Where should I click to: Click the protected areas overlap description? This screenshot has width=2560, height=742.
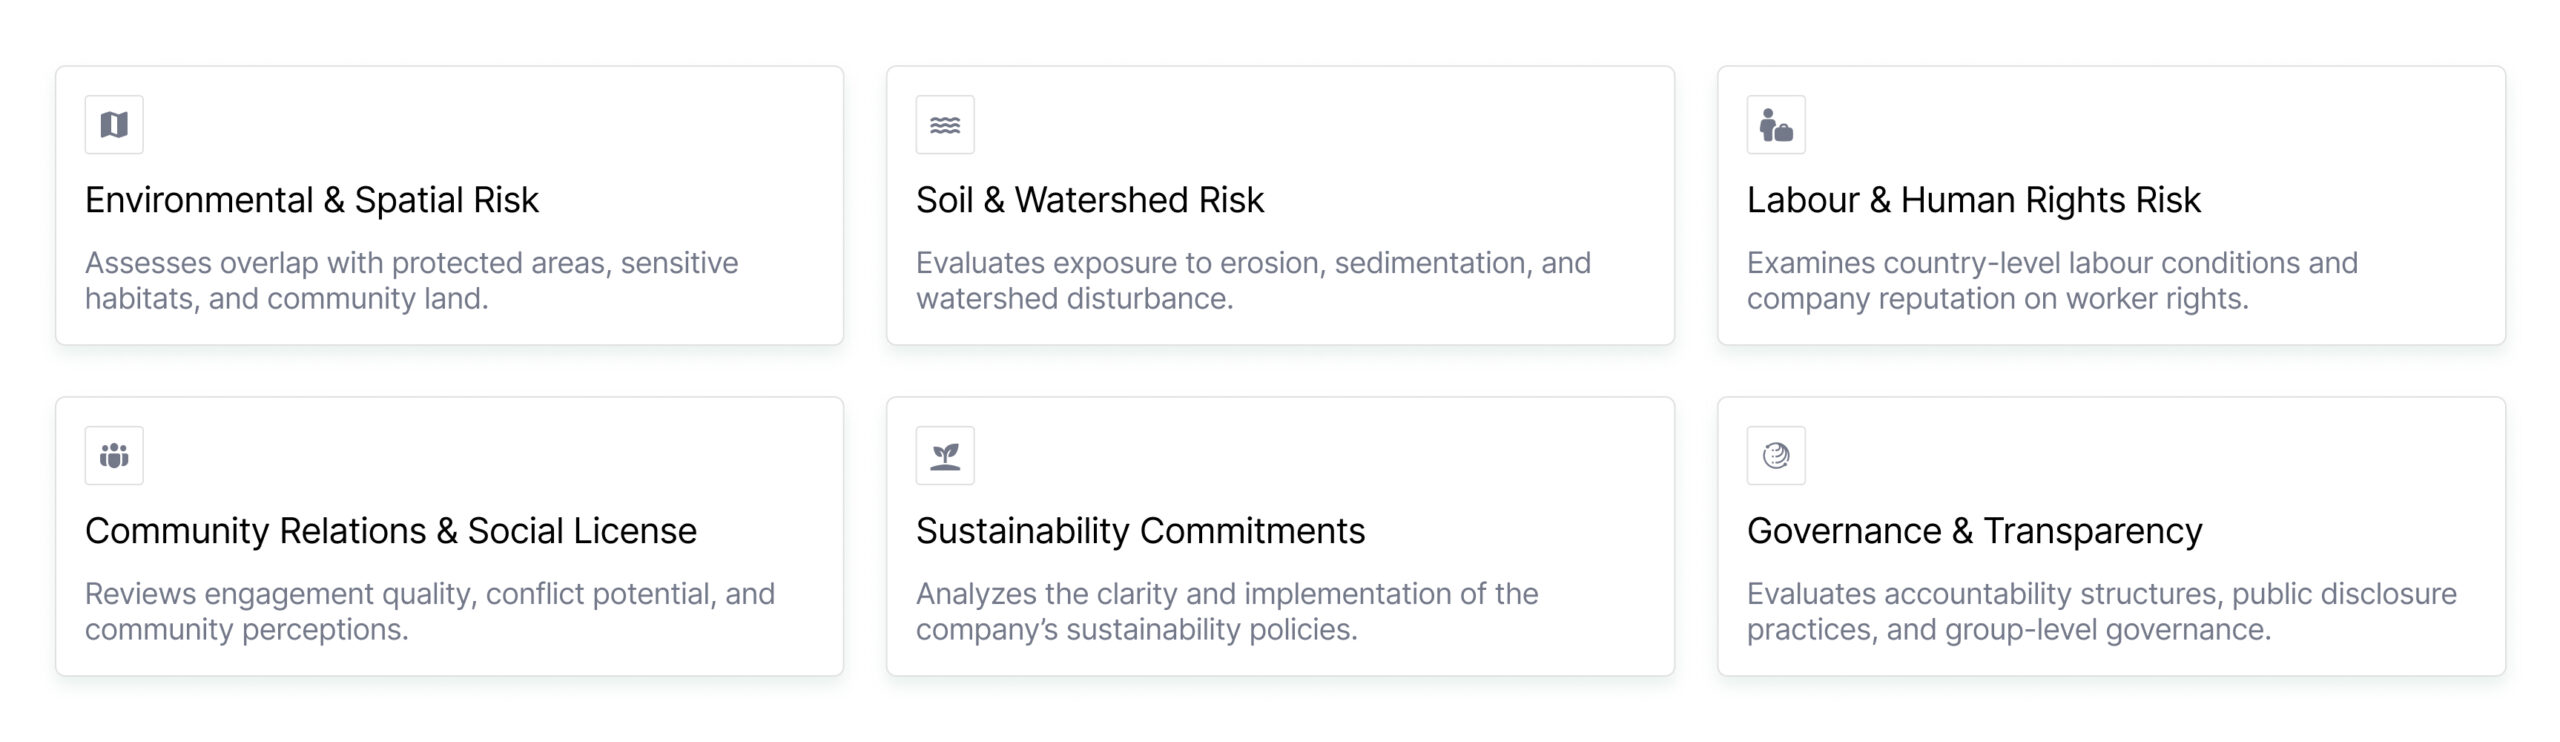click(411, 281)
